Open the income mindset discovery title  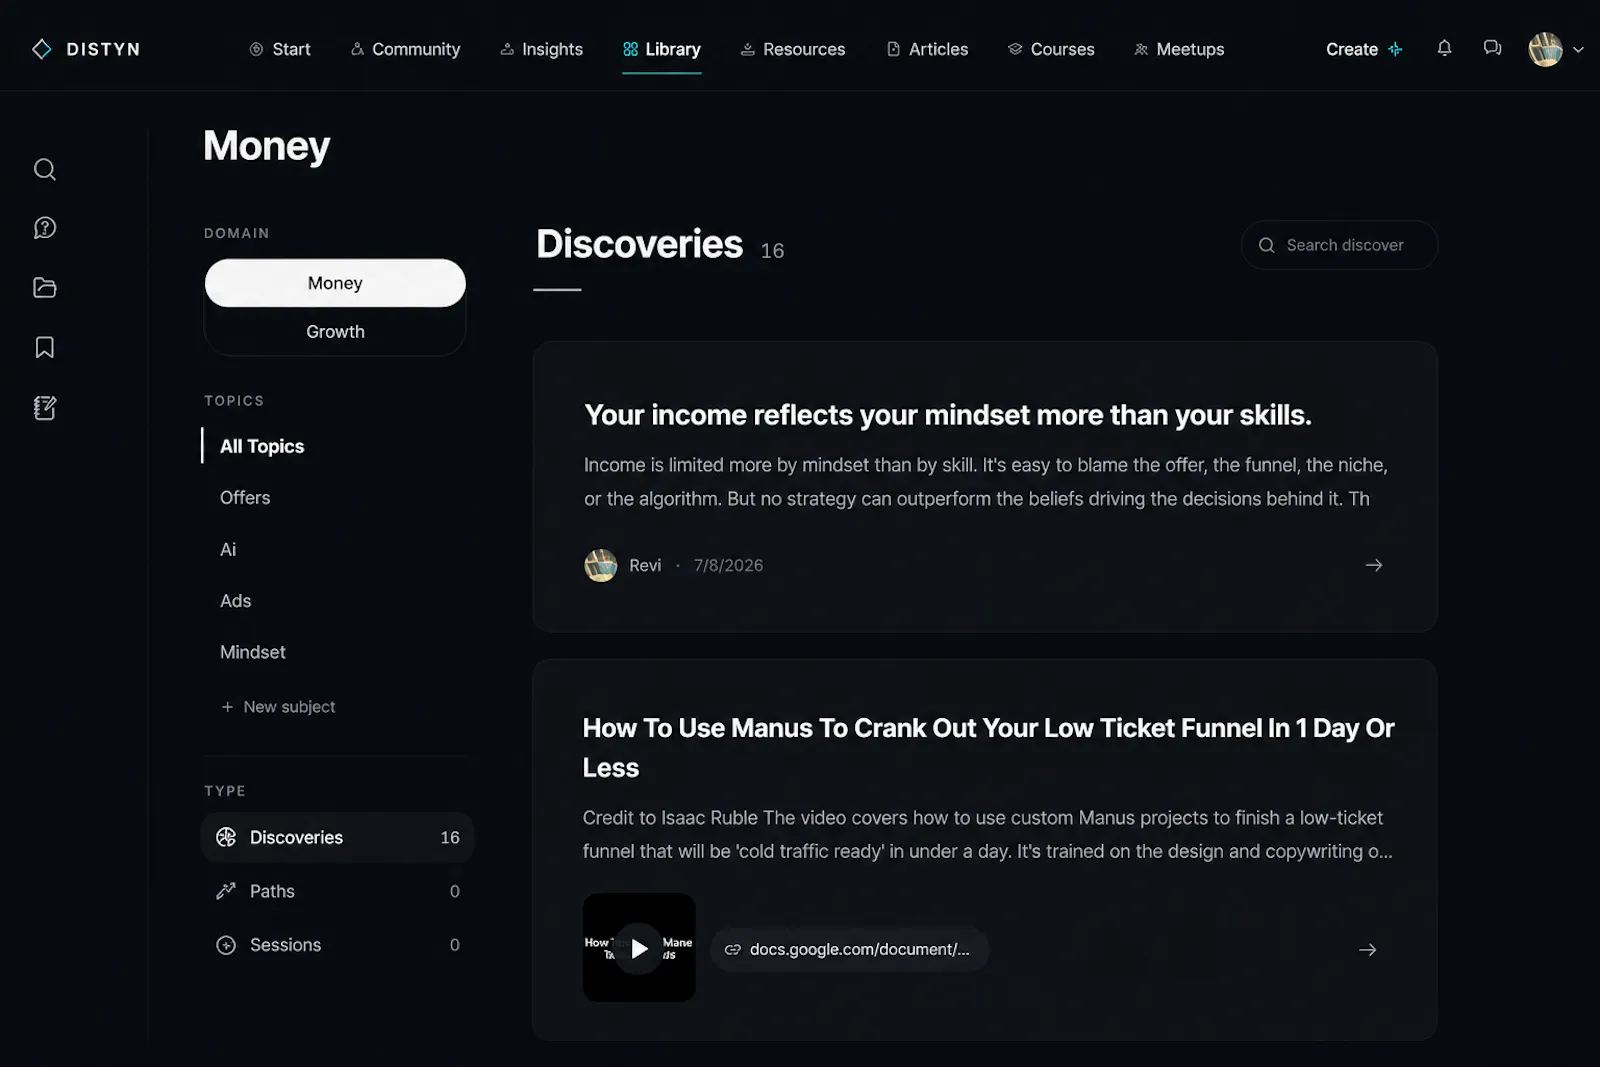947,415
